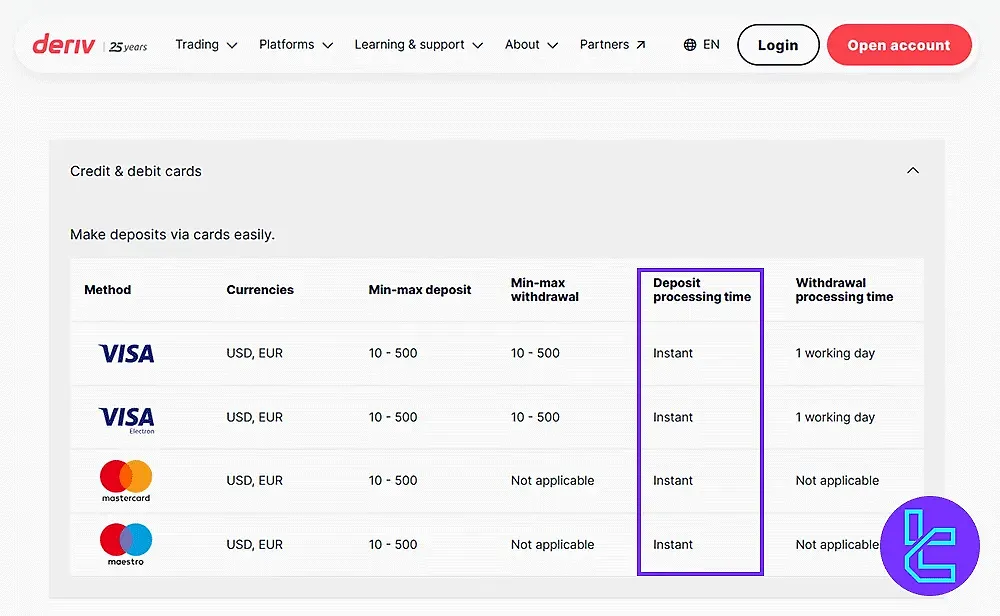Click the Min-max deposit column header
Screen dimensions: 1000x616
click(x=420, y=290)
